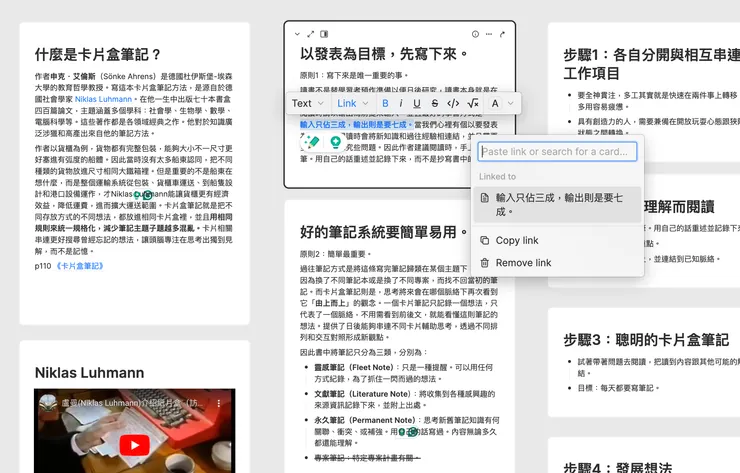Play the Niklas Luhmann YouTube video

click(135, 445)
